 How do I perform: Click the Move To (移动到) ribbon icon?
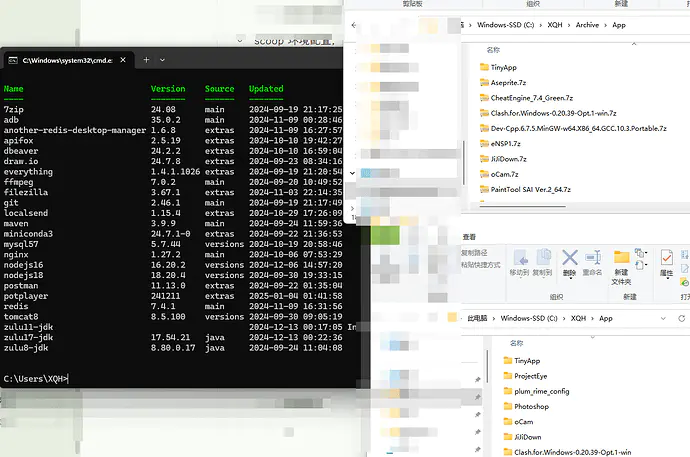tap(520, 264)
